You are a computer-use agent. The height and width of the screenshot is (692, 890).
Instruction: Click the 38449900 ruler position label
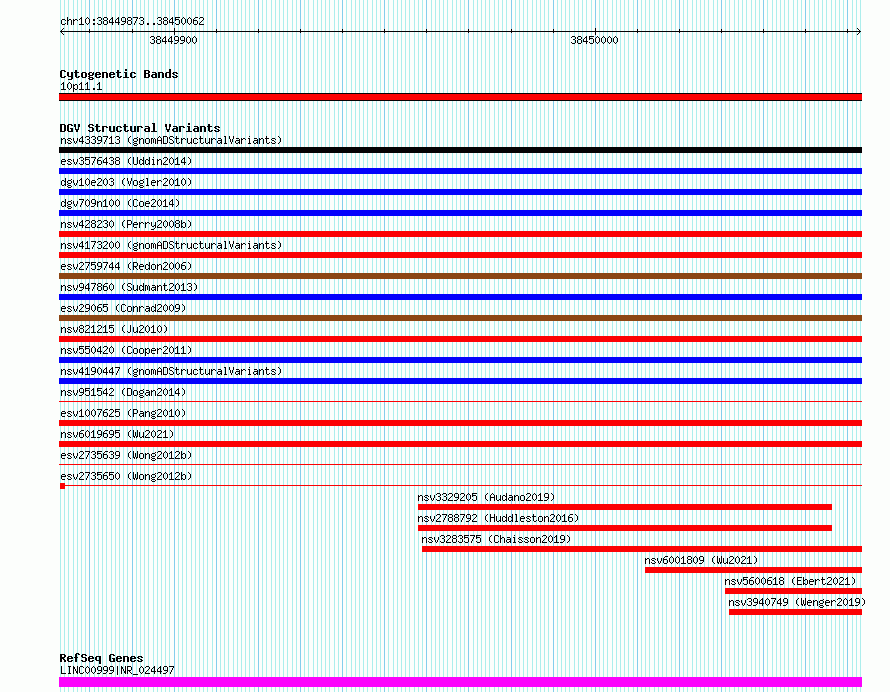point(173,40)
